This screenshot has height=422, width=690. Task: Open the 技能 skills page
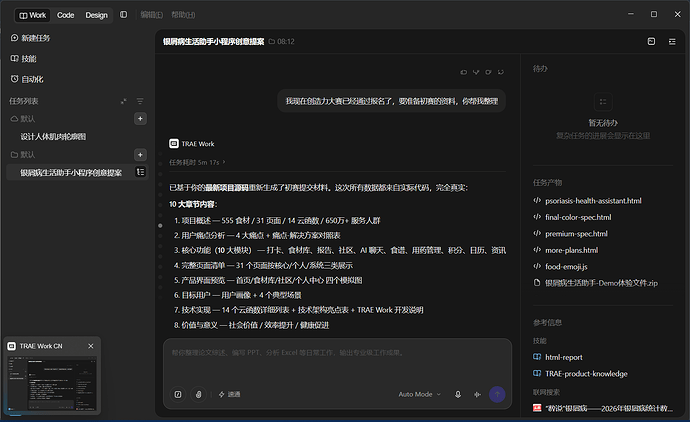(24, 59)
